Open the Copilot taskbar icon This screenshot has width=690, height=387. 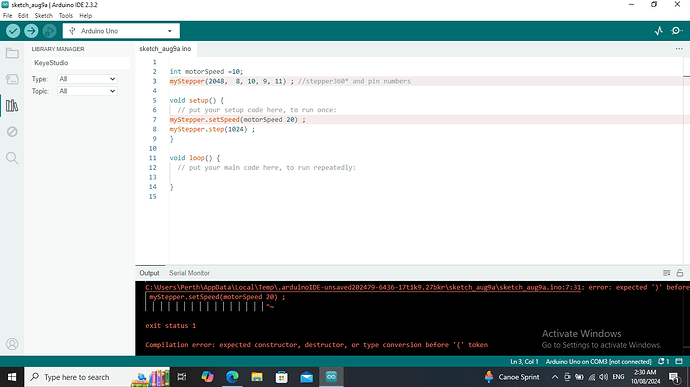(207, 377)
